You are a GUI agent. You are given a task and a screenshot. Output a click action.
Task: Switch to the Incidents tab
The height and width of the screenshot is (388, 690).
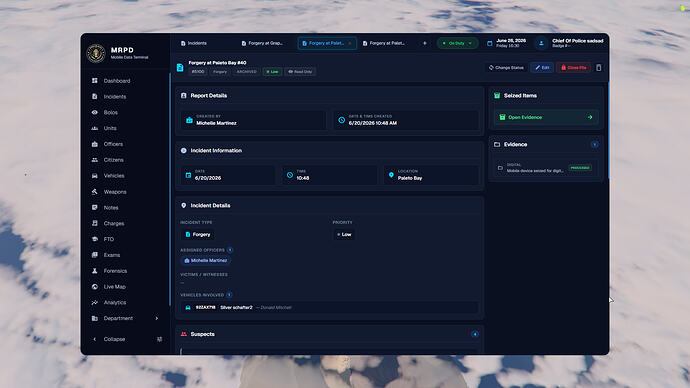[194, 43]
